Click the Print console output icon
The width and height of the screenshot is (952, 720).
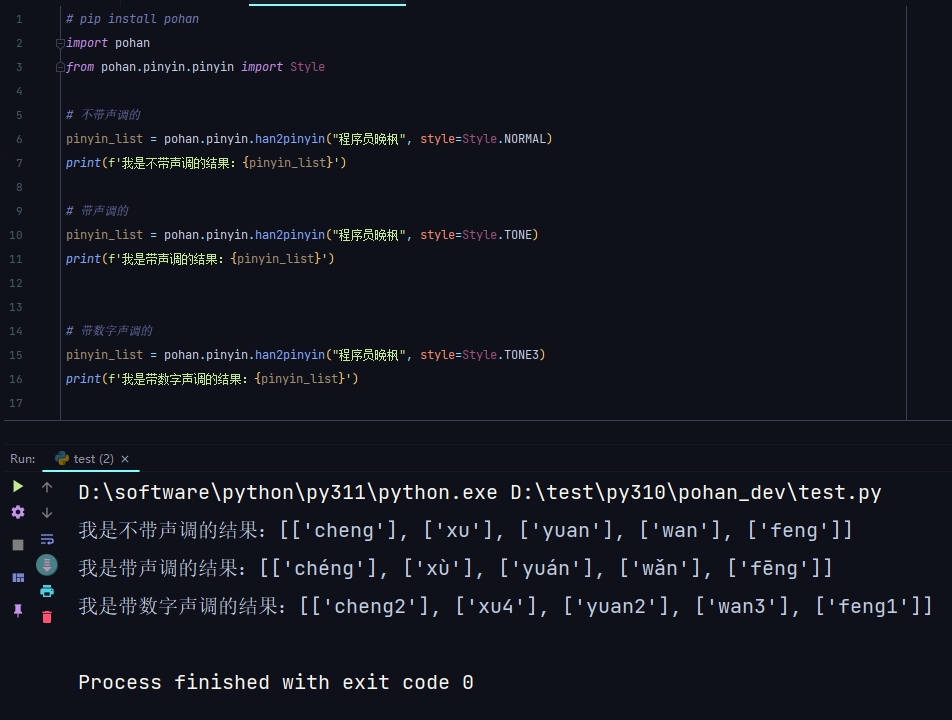click(47, 591)
